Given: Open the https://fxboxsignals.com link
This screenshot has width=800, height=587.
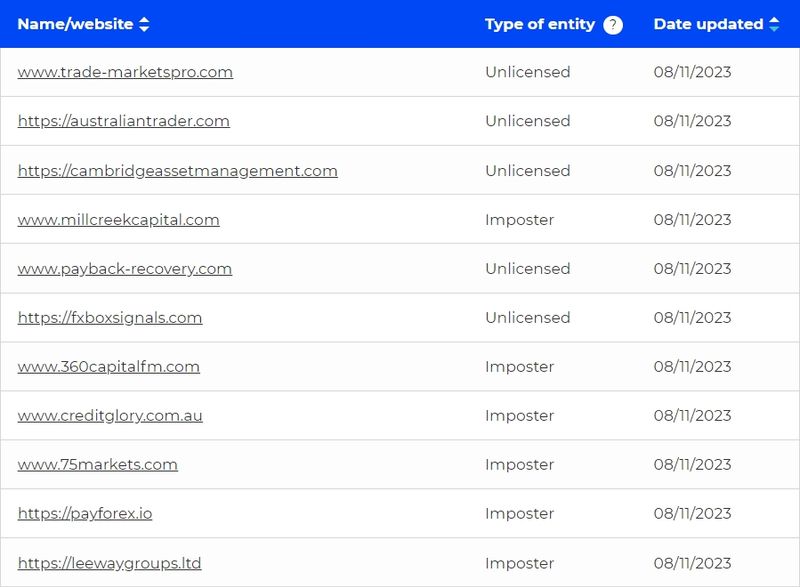Looking at the screenshot, I should pos(110,318).
